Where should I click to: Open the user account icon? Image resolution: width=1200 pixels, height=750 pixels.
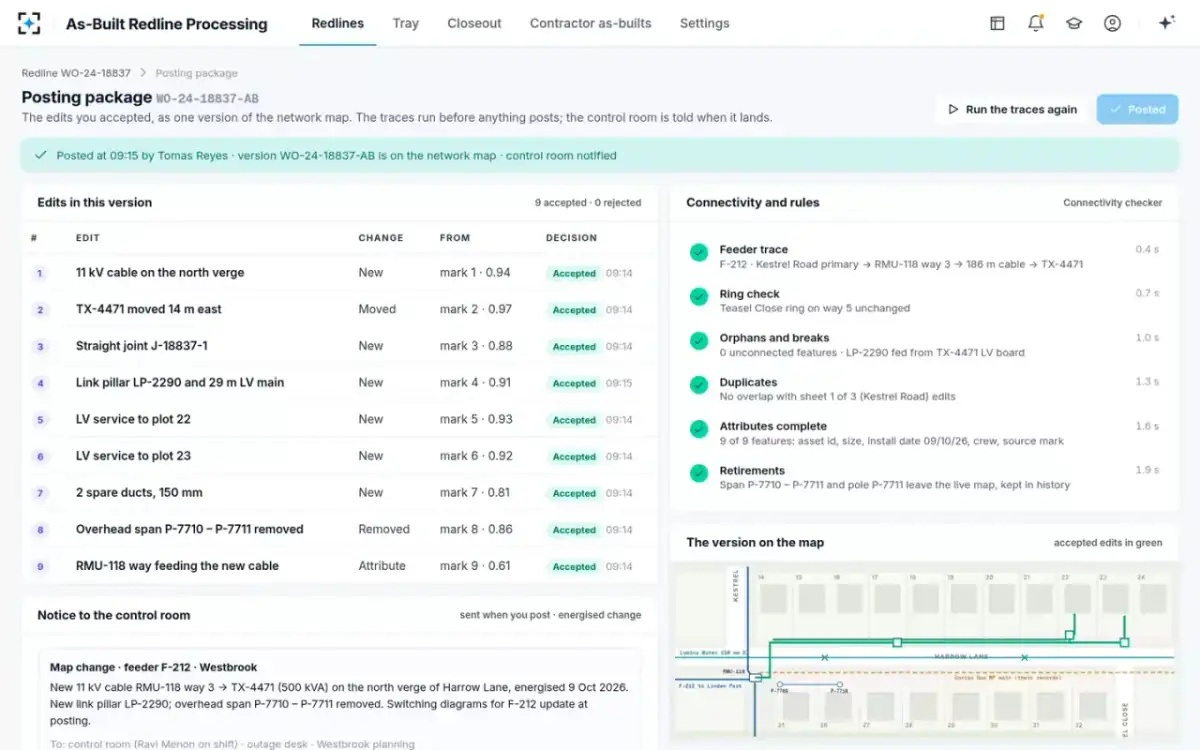click(1112, 23)
